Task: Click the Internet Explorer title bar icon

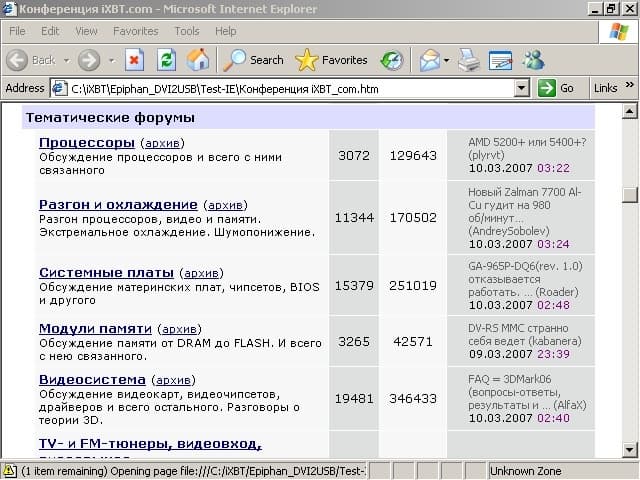Action: 9,9
